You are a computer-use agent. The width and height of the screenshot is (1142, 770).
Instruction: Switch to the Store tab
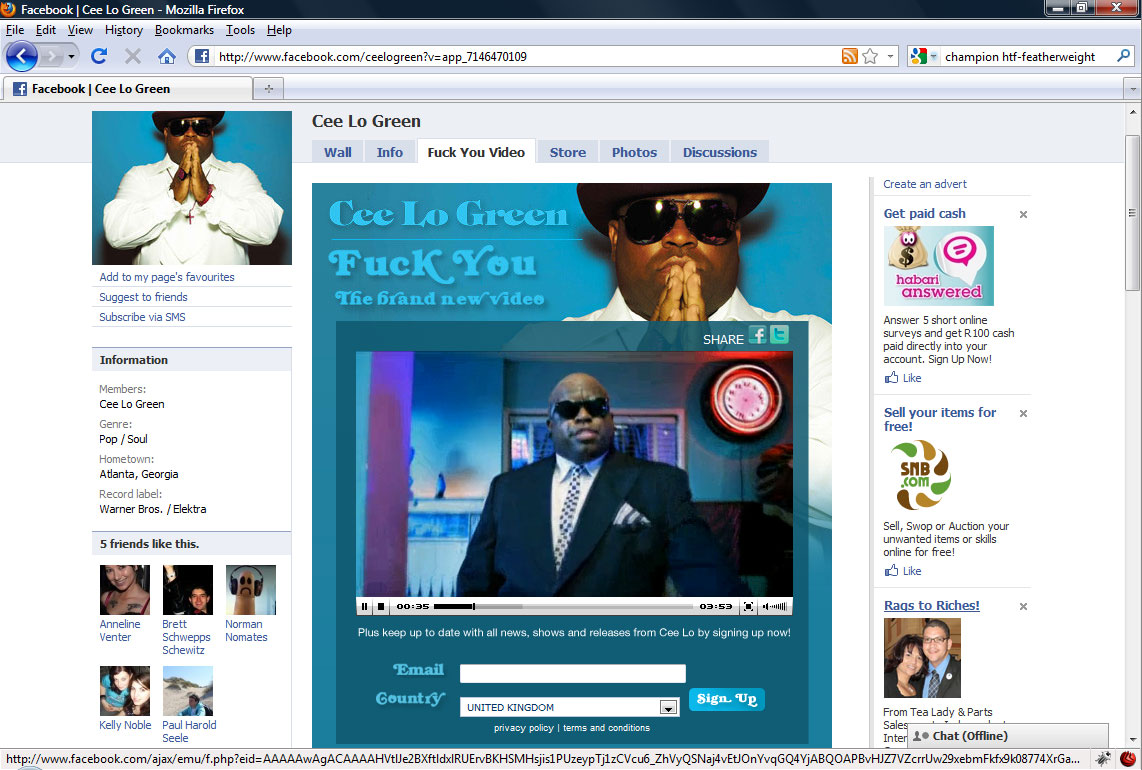point(567,152)
